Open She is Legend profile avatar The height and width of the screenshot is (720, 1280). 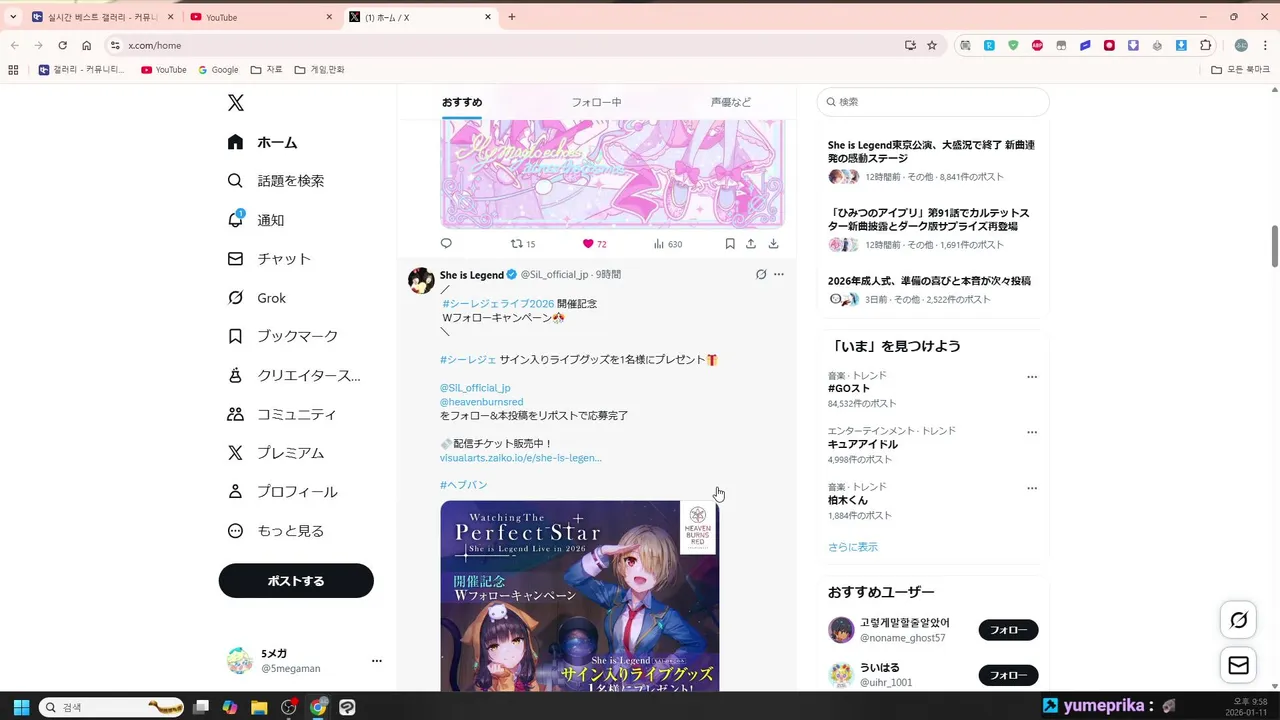tap(421, 280)
